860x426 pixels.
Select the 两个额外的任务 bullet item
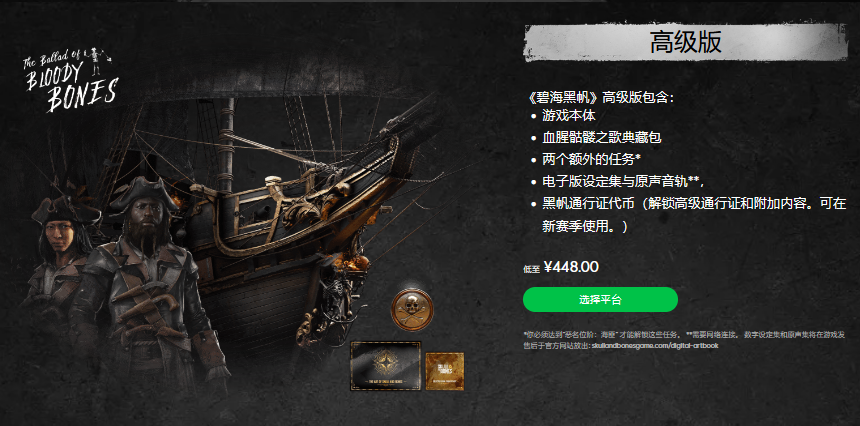point(592,160)
